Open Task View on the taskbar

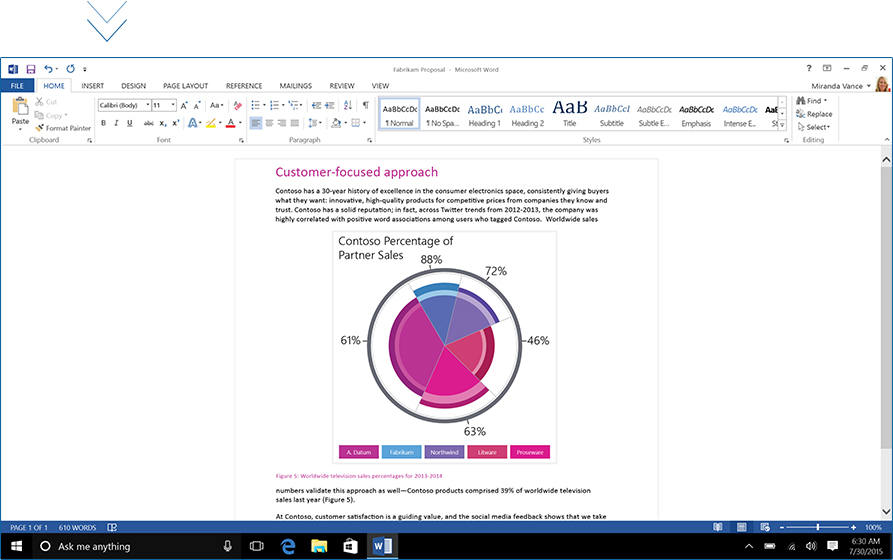coord(257,546)
